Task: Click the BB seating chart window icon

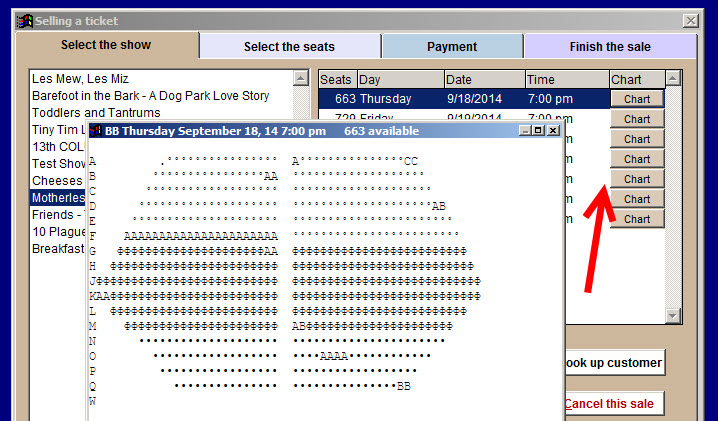Action: pyautogui.click(x=96, y=131)
